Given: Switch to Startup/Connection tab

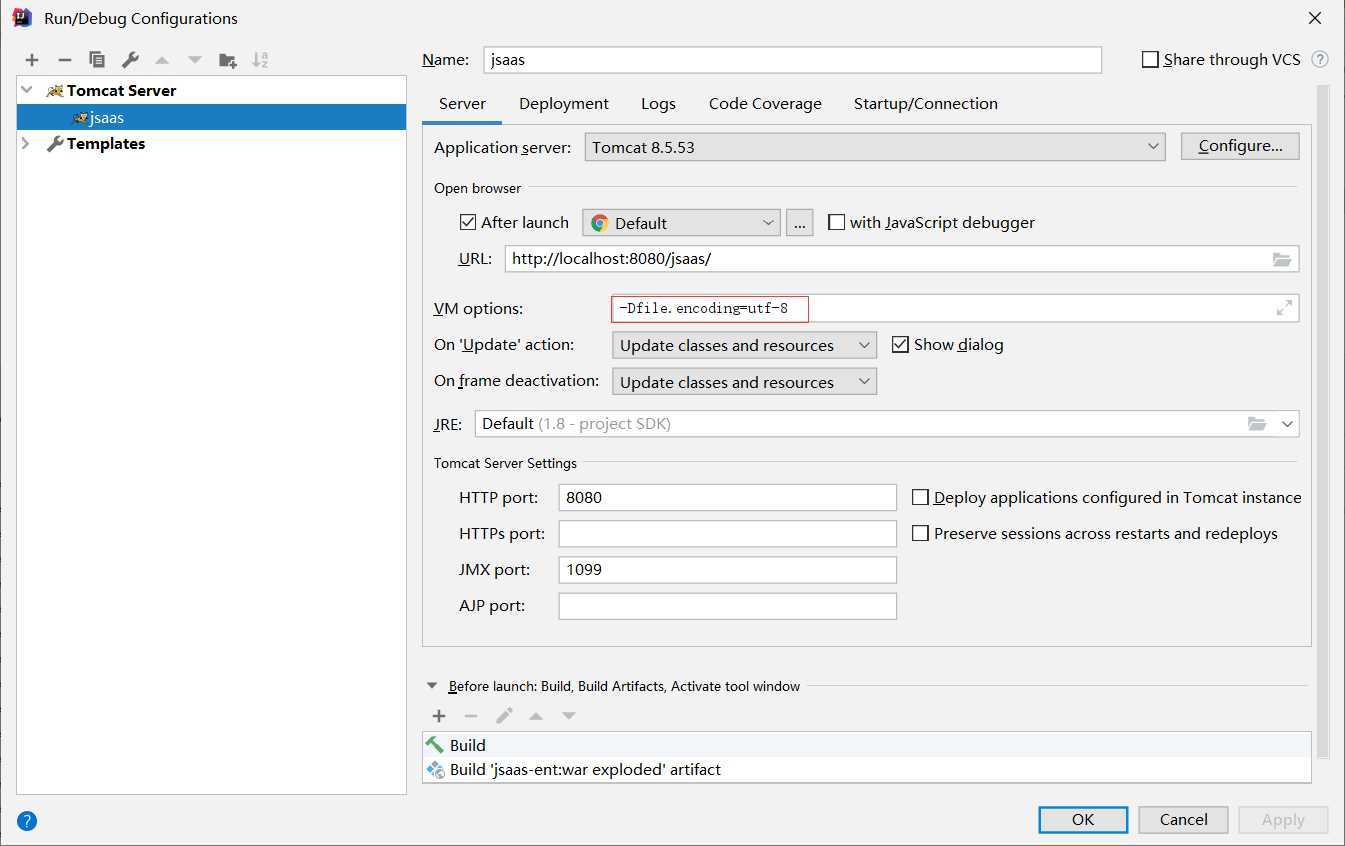Looking at the screenshot, I should coord(926,103).
